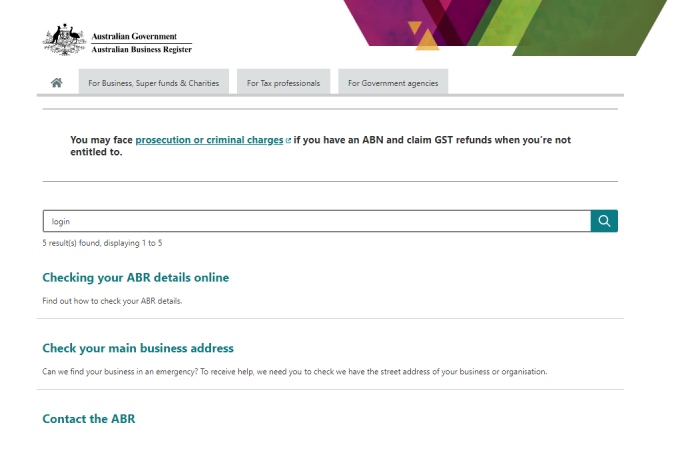The height and width of the screenshot is (450, 700).
Task: Focus the search box containing login
Action: [x=317, y=221]
